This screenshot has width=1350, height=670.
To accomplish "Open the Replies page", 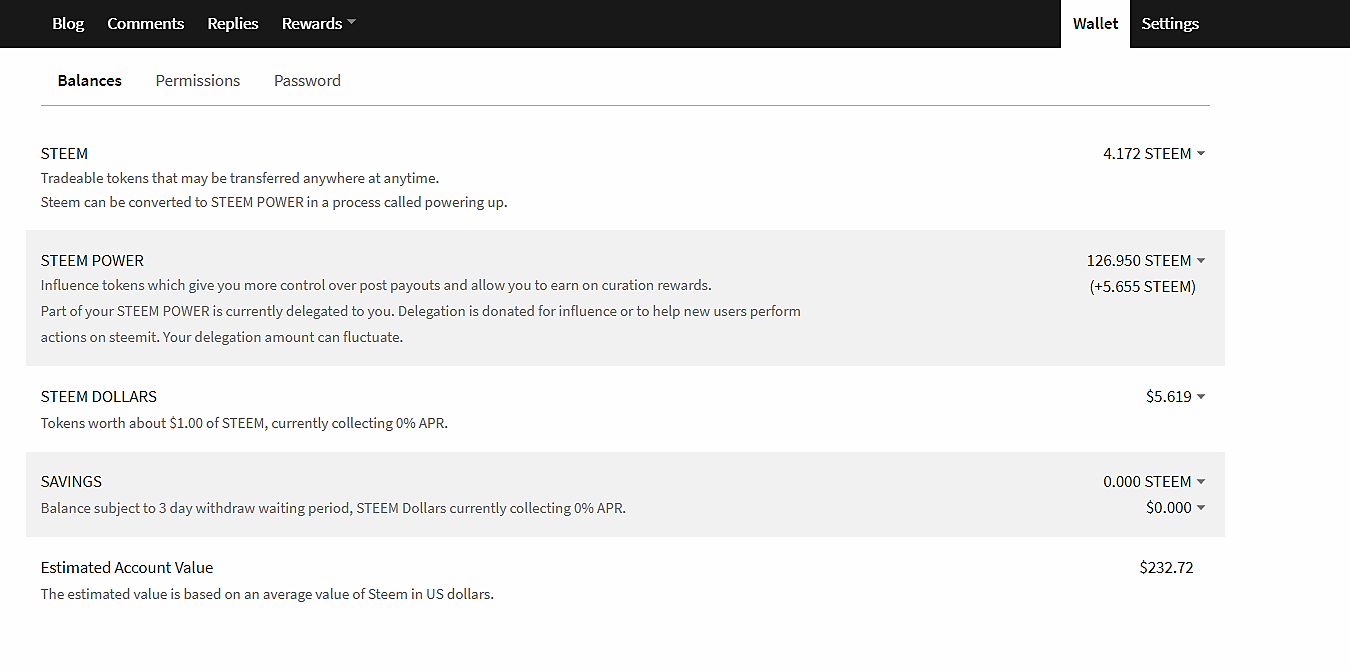I will point(233,24).
